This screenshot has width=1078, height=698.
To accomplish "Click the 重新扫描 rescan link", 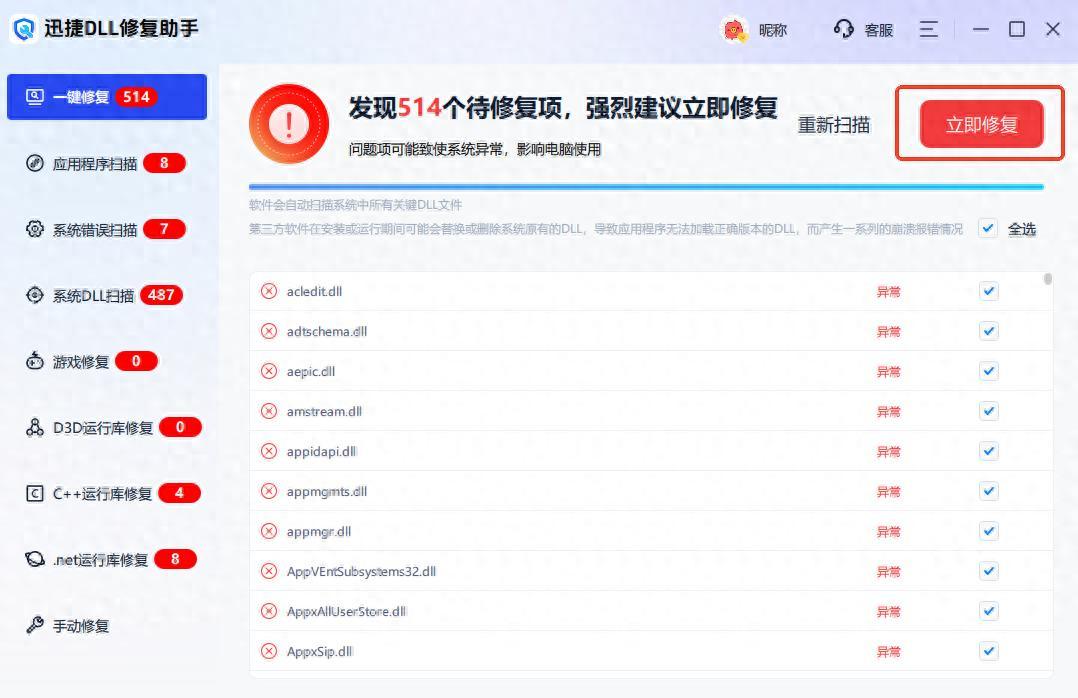I will click(833, 125).
